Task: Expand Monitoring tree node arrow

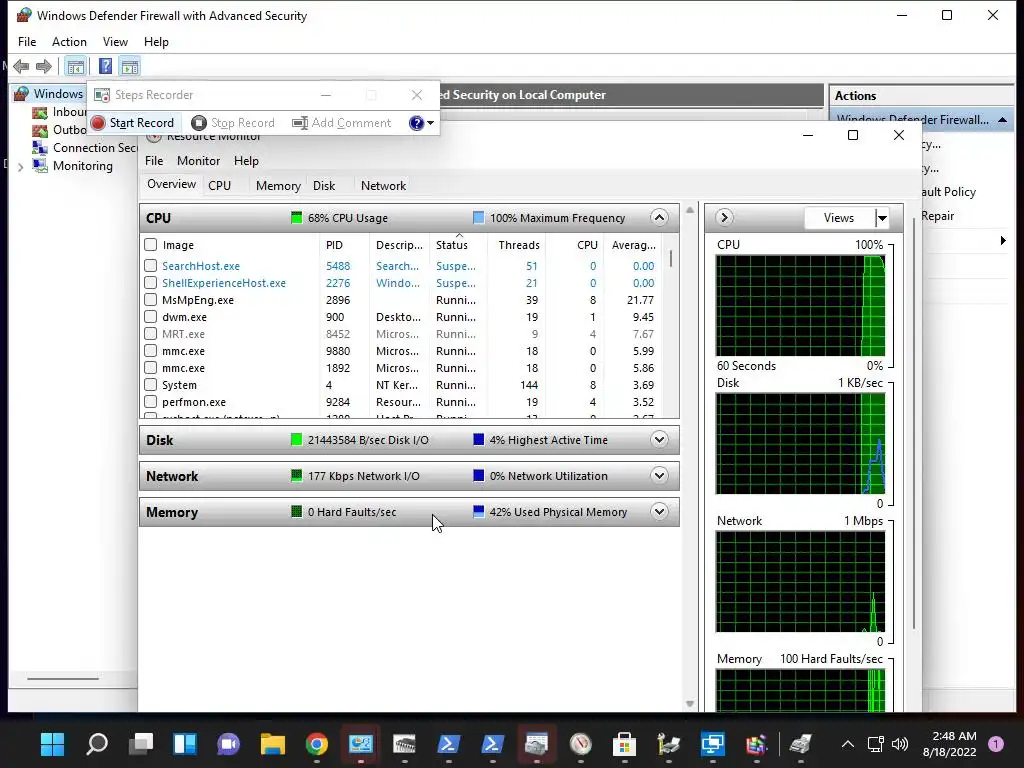Action: [x=20, y=167]
